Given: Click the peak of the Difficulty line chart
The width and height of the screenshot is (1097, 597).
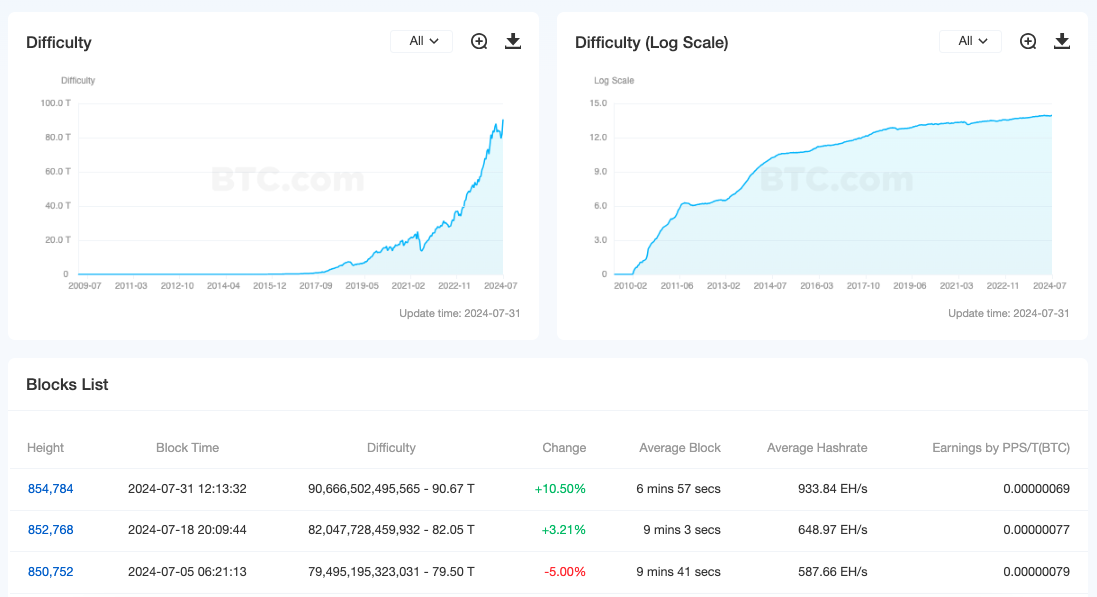Looking at the screenshot, I should pyautogui.click(x=503, y=120).
